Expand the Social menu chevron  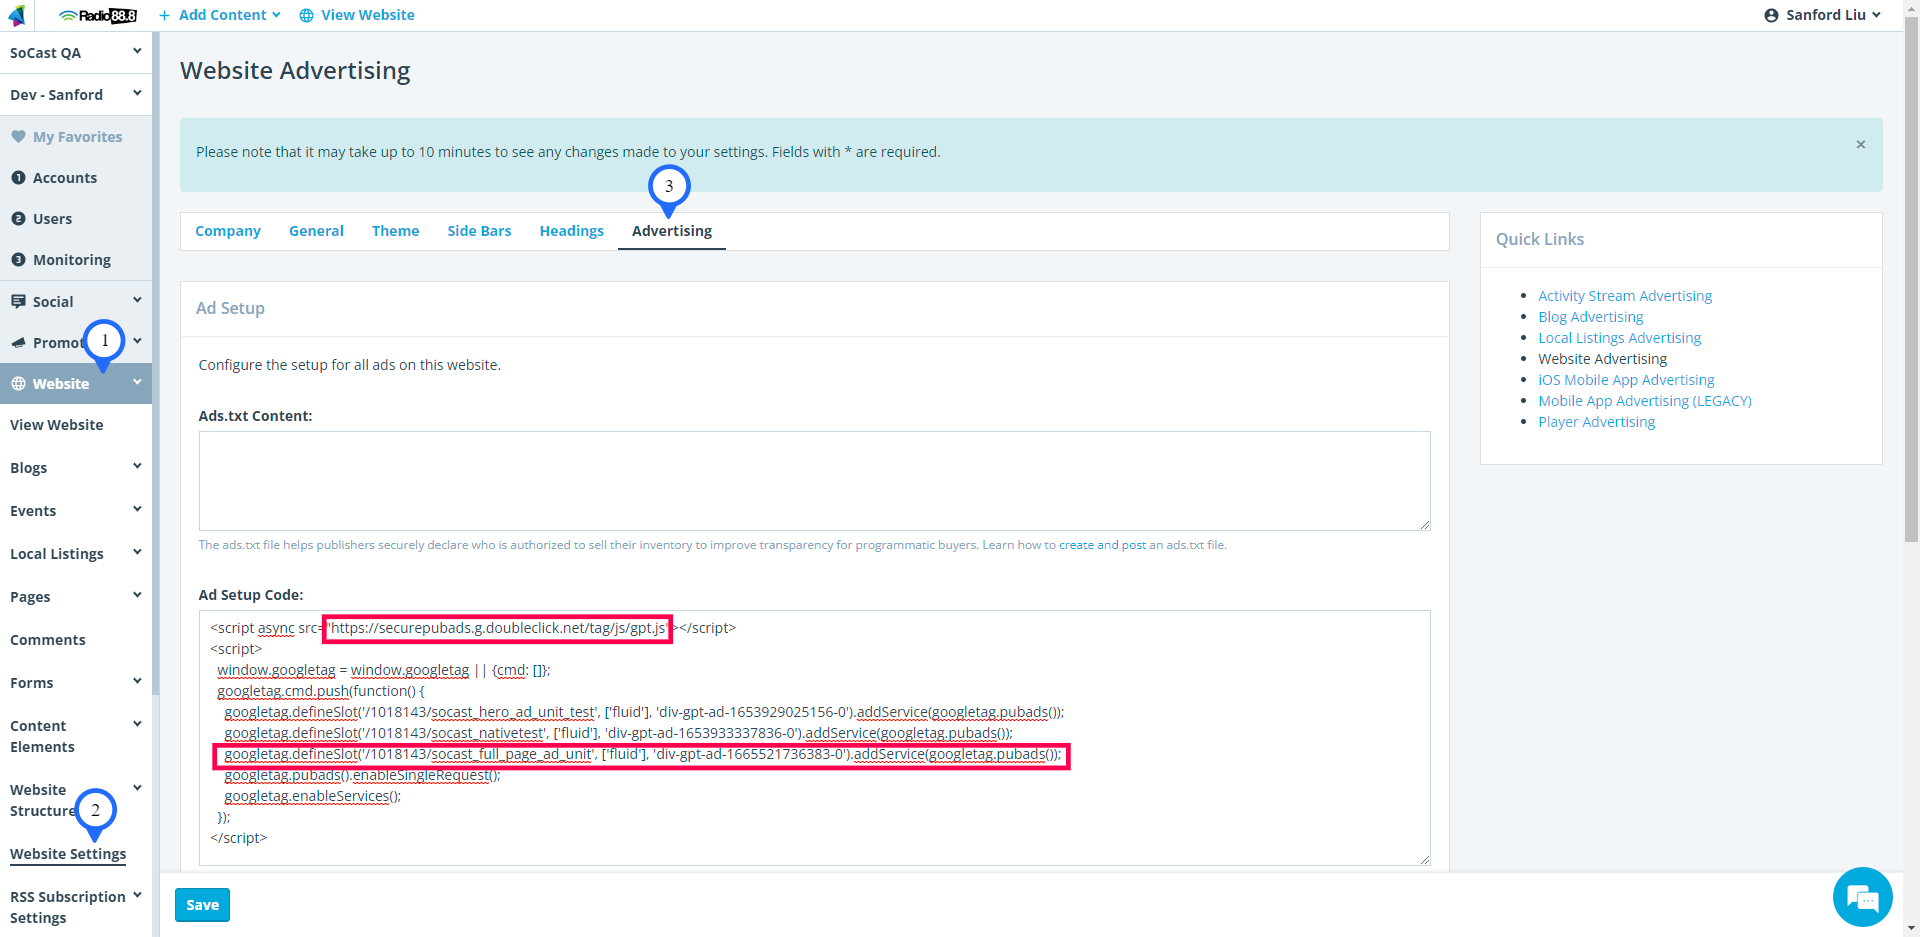click(x=137, y=300)
